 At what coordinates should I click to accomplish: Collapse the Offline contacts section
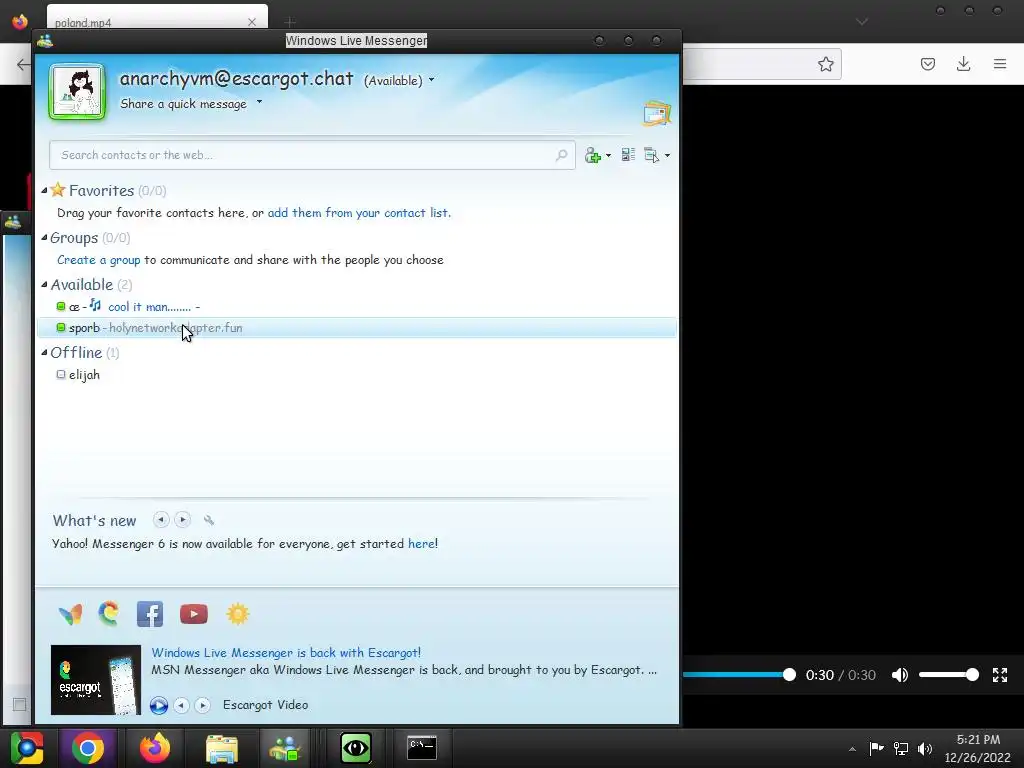coord(44,353)
